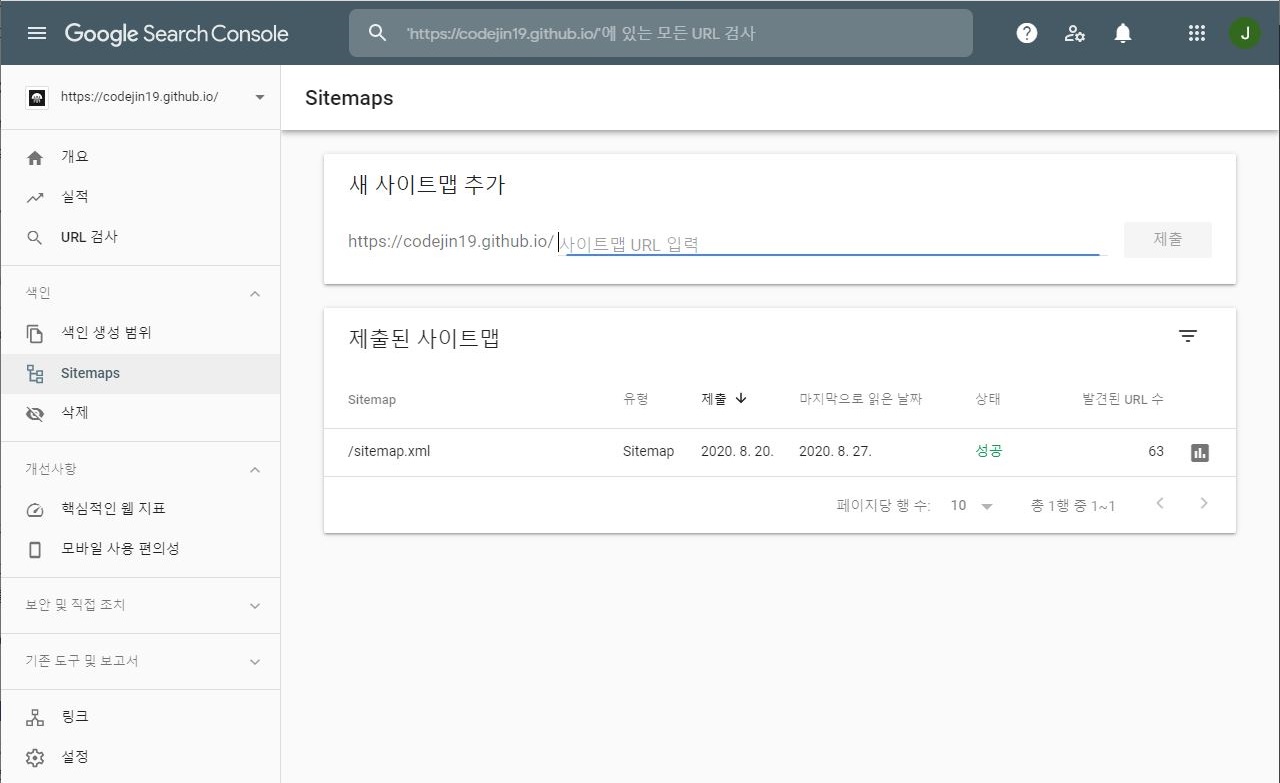The image size is (1280, 783).
Task: Expand the 보안 및 직접 조치 section
Action: (x=254, y=605)
